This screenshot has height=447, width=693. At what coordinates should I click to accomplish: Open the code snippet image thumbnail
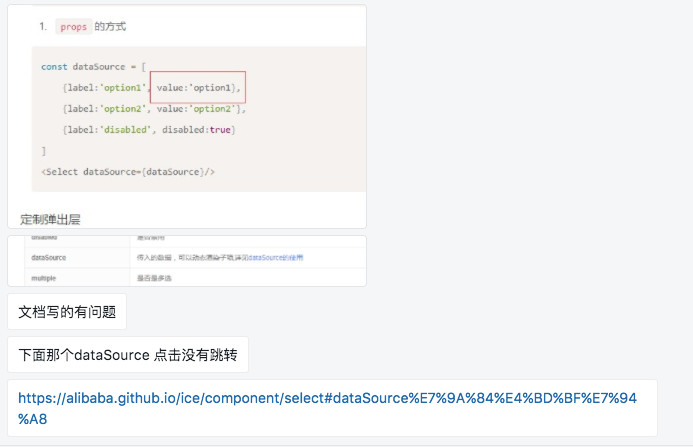(187, 116)
